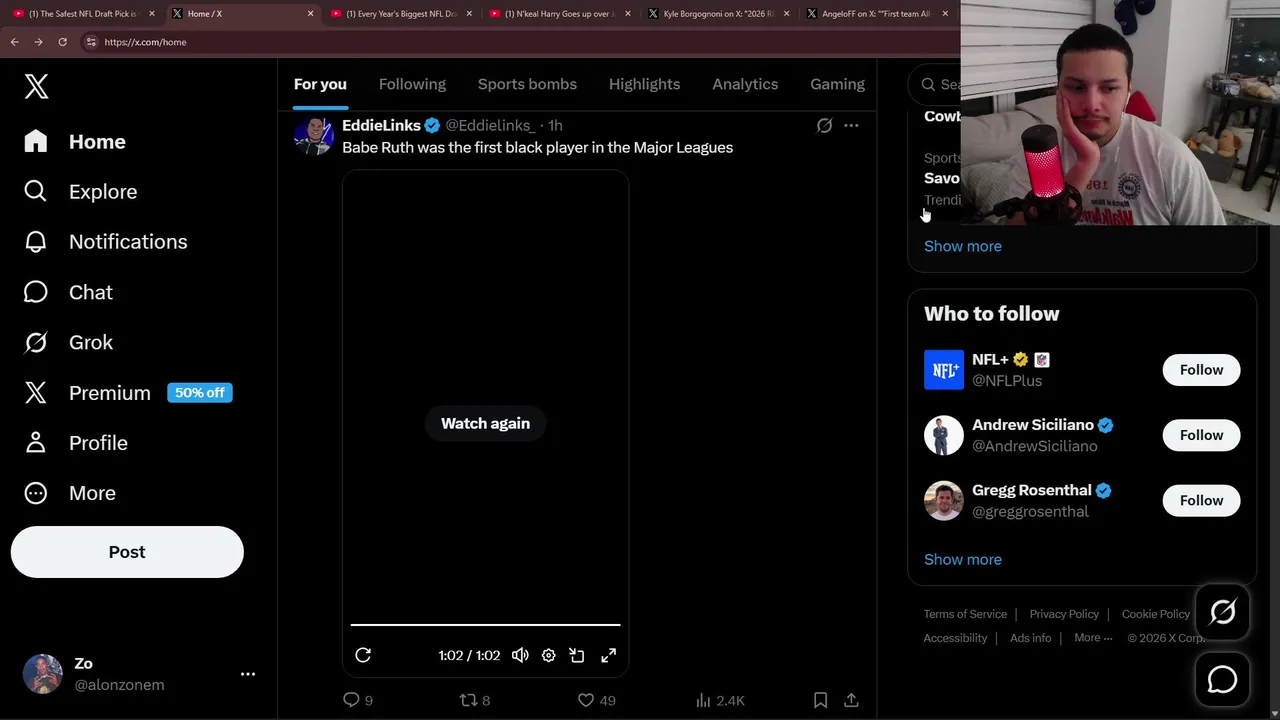This screenshot has width=1280, height=720.
Task: Click EddieLinks display name
Action: pyautogui.click(x=381, y=125)
